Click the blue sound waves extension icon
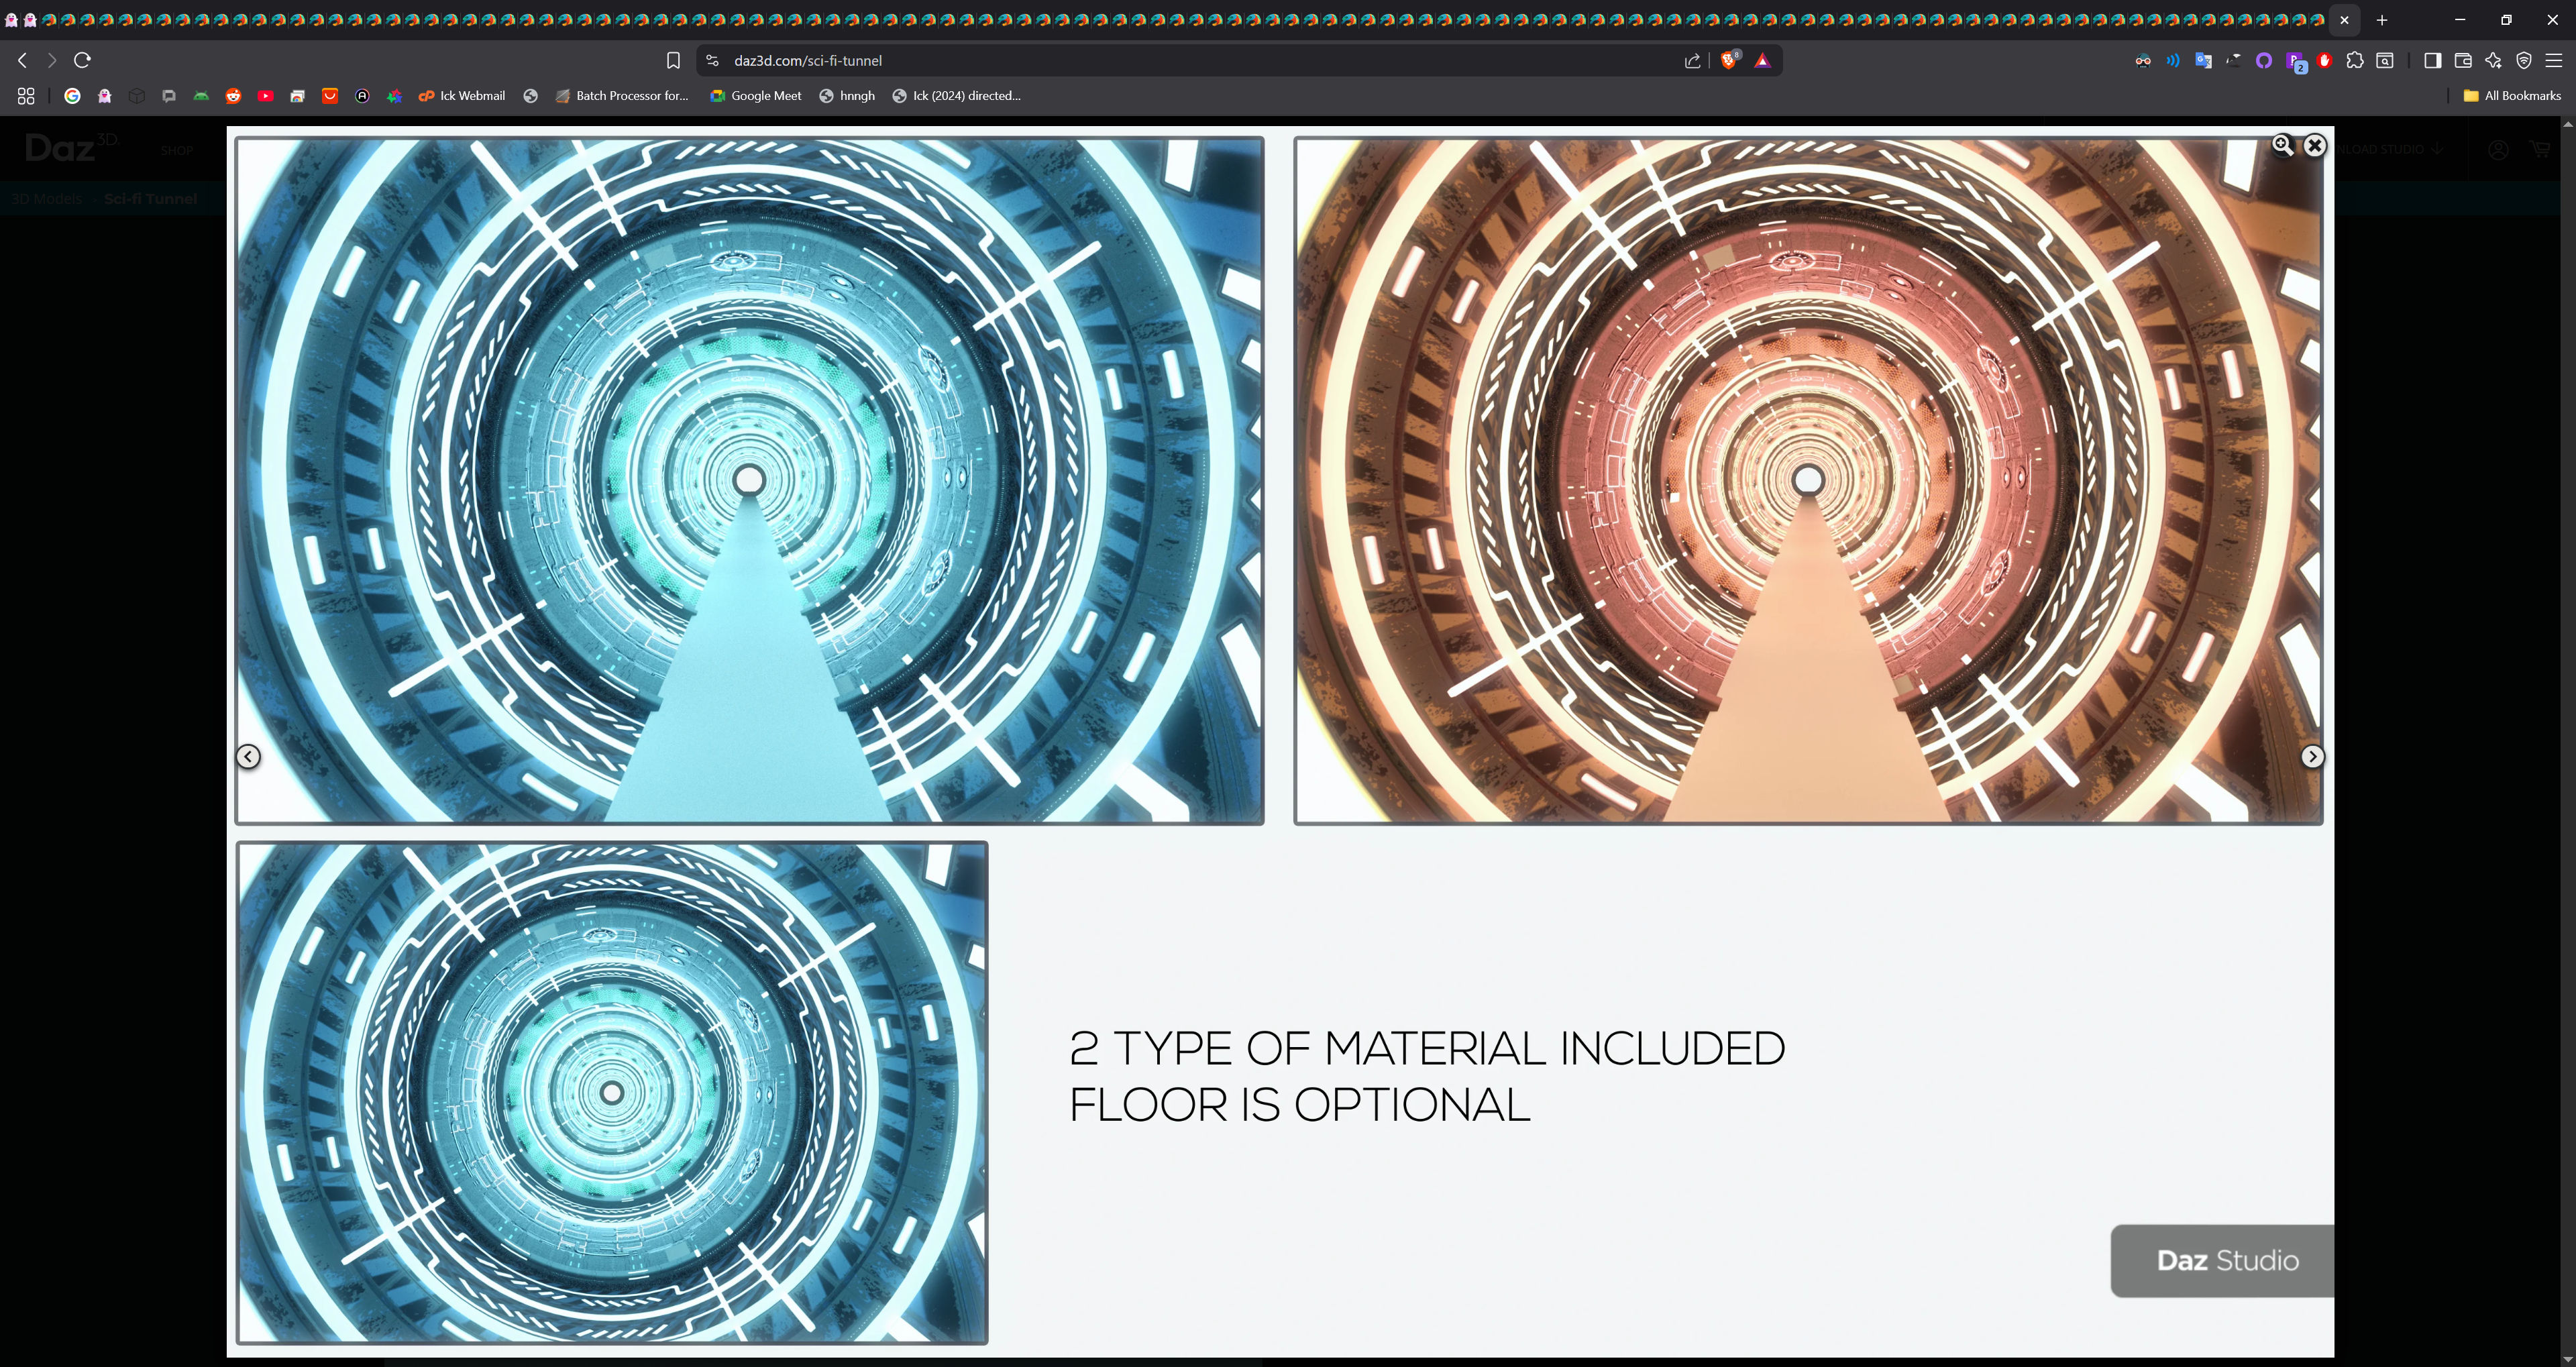Screen dimensions: 2576x1367 (x=2173, y=61)
